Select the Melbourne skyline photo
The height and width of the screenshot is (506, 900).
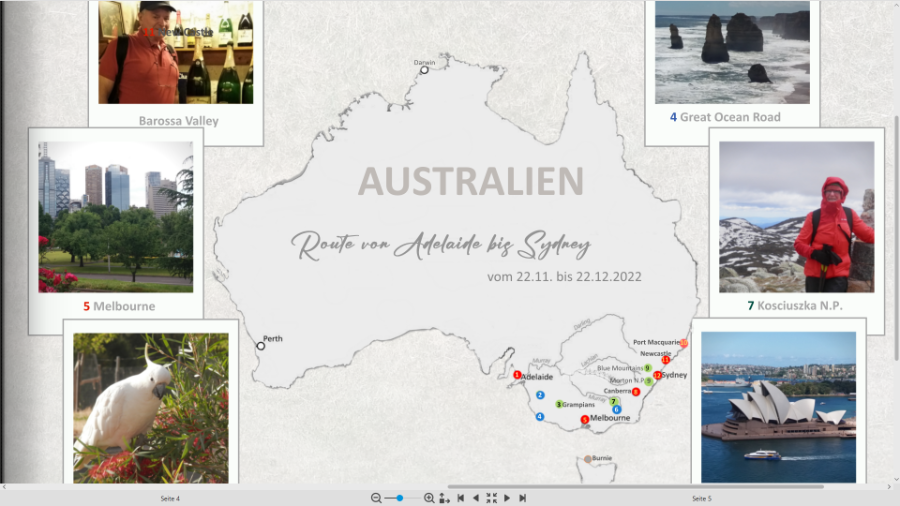pyautogui.click(x=116, y=216)
